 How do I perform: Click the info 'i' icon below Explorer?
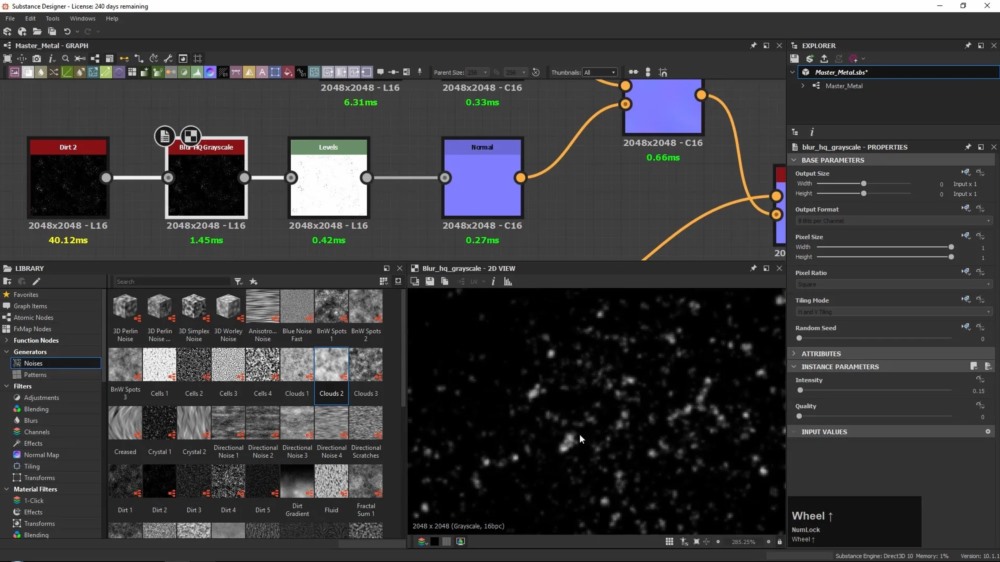(x=812, y=132)
